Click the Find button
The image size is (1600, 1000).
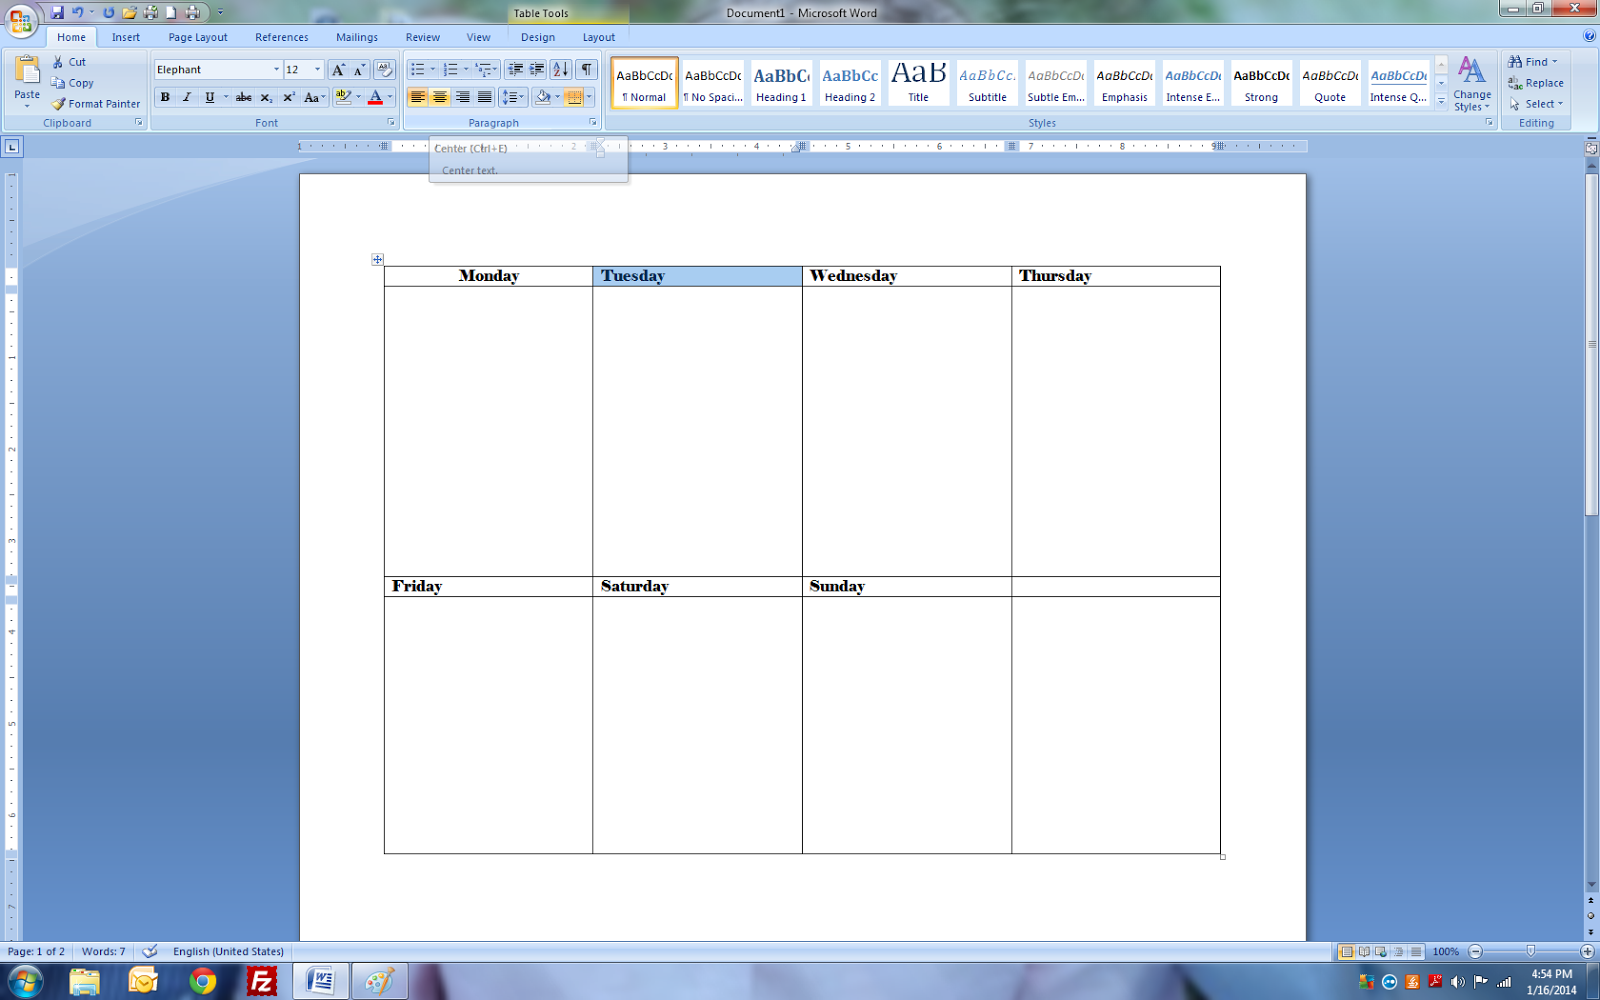(1533, 62)
